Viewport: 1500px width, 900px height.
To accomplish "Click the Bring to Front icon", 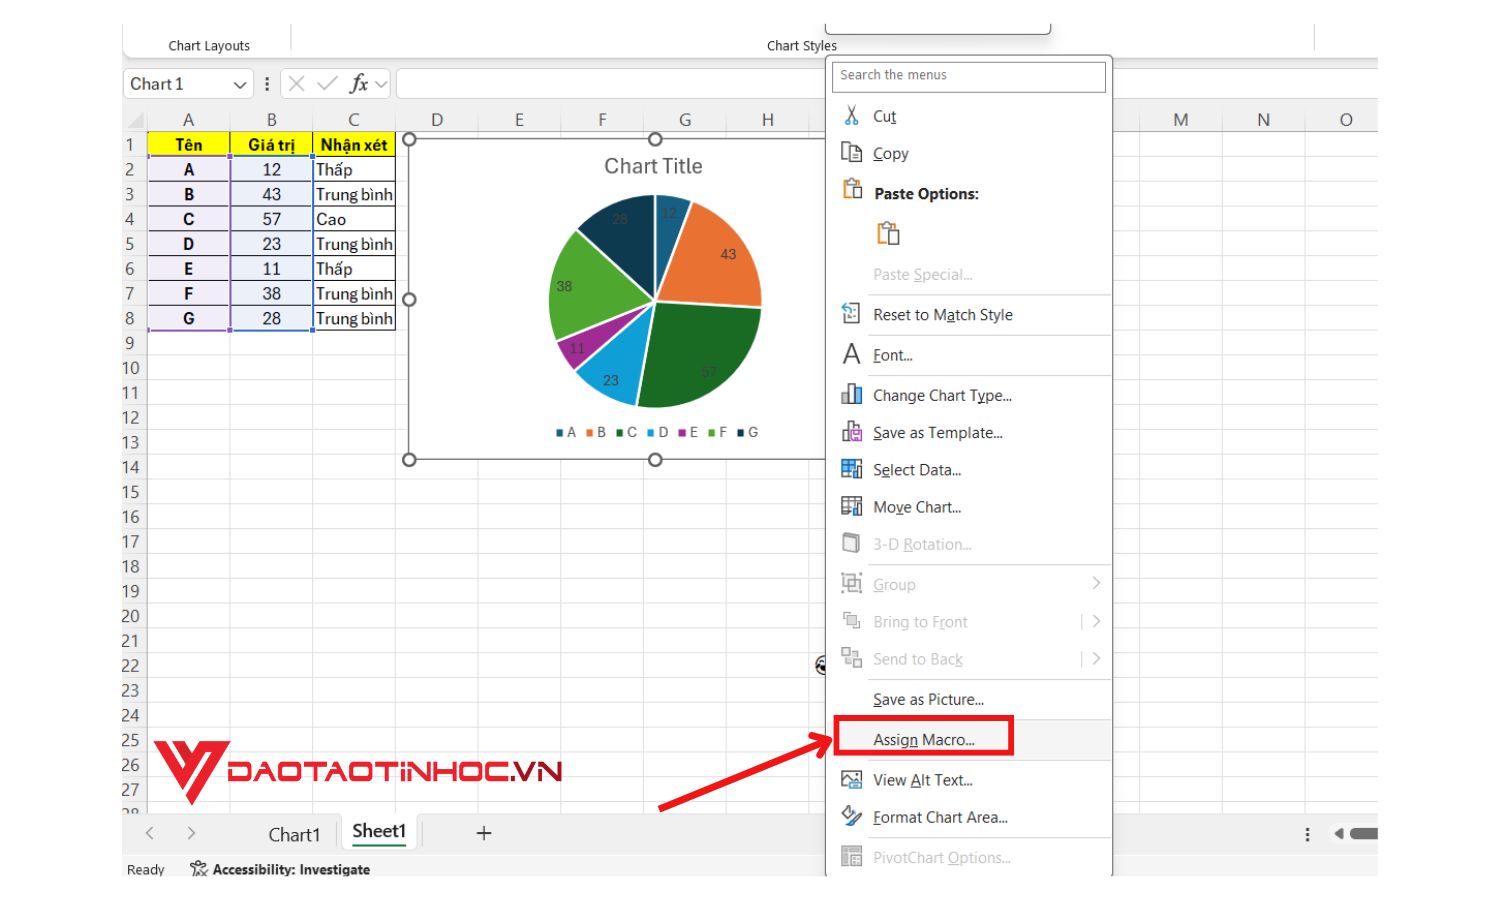I will [852, 621].
